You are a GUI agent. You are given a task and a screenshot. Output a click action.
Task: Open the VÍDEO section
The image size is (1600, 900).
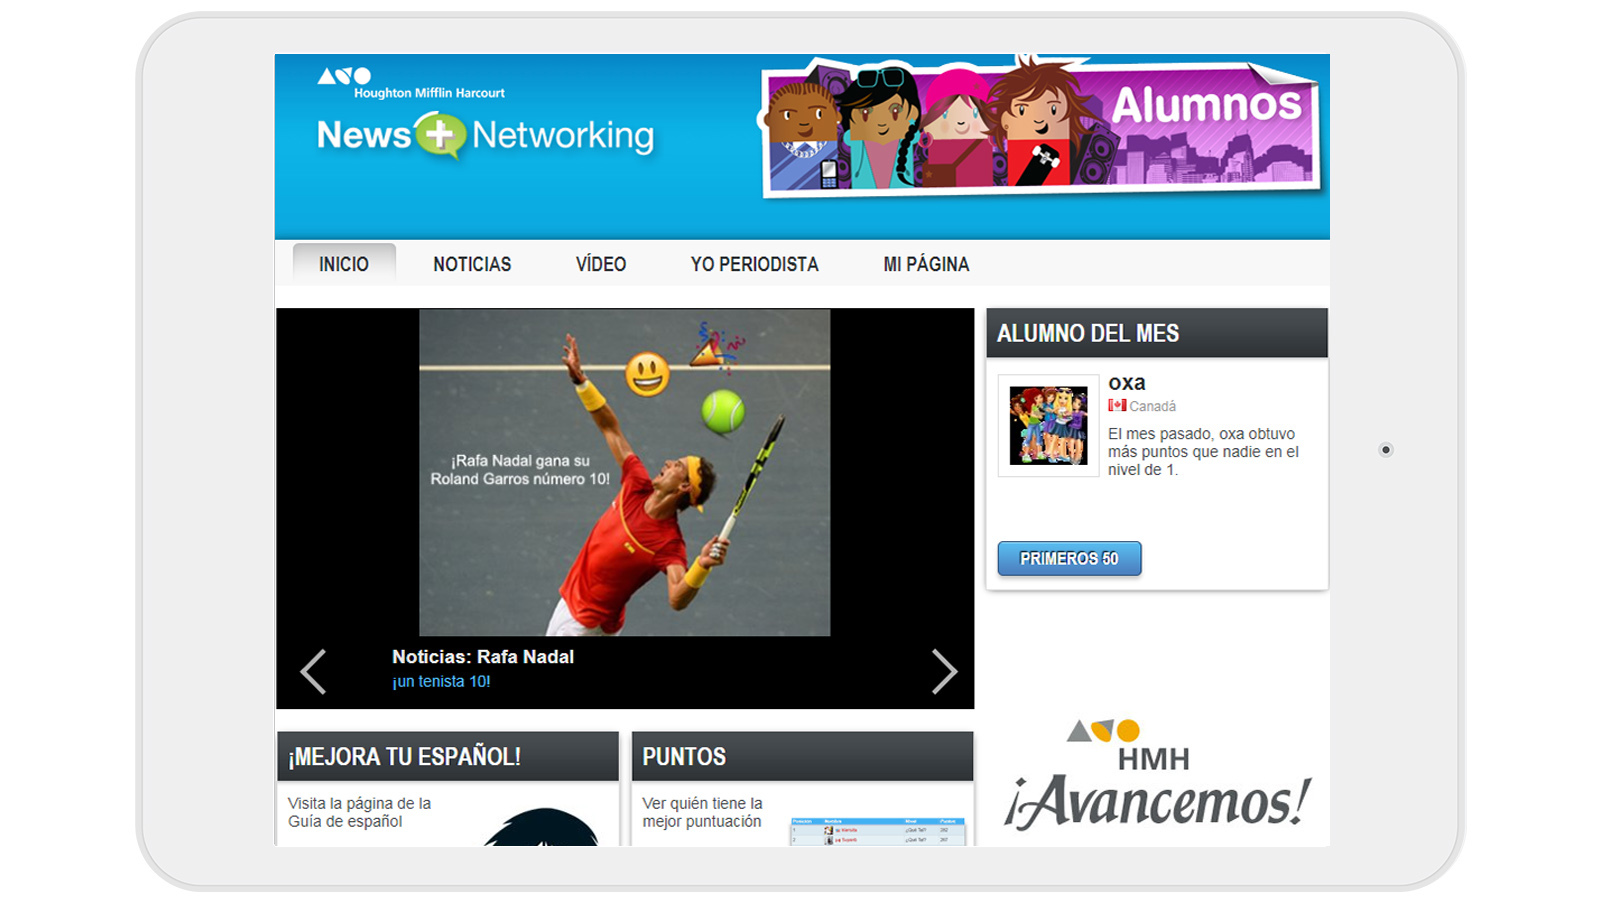tap(600, 264)
